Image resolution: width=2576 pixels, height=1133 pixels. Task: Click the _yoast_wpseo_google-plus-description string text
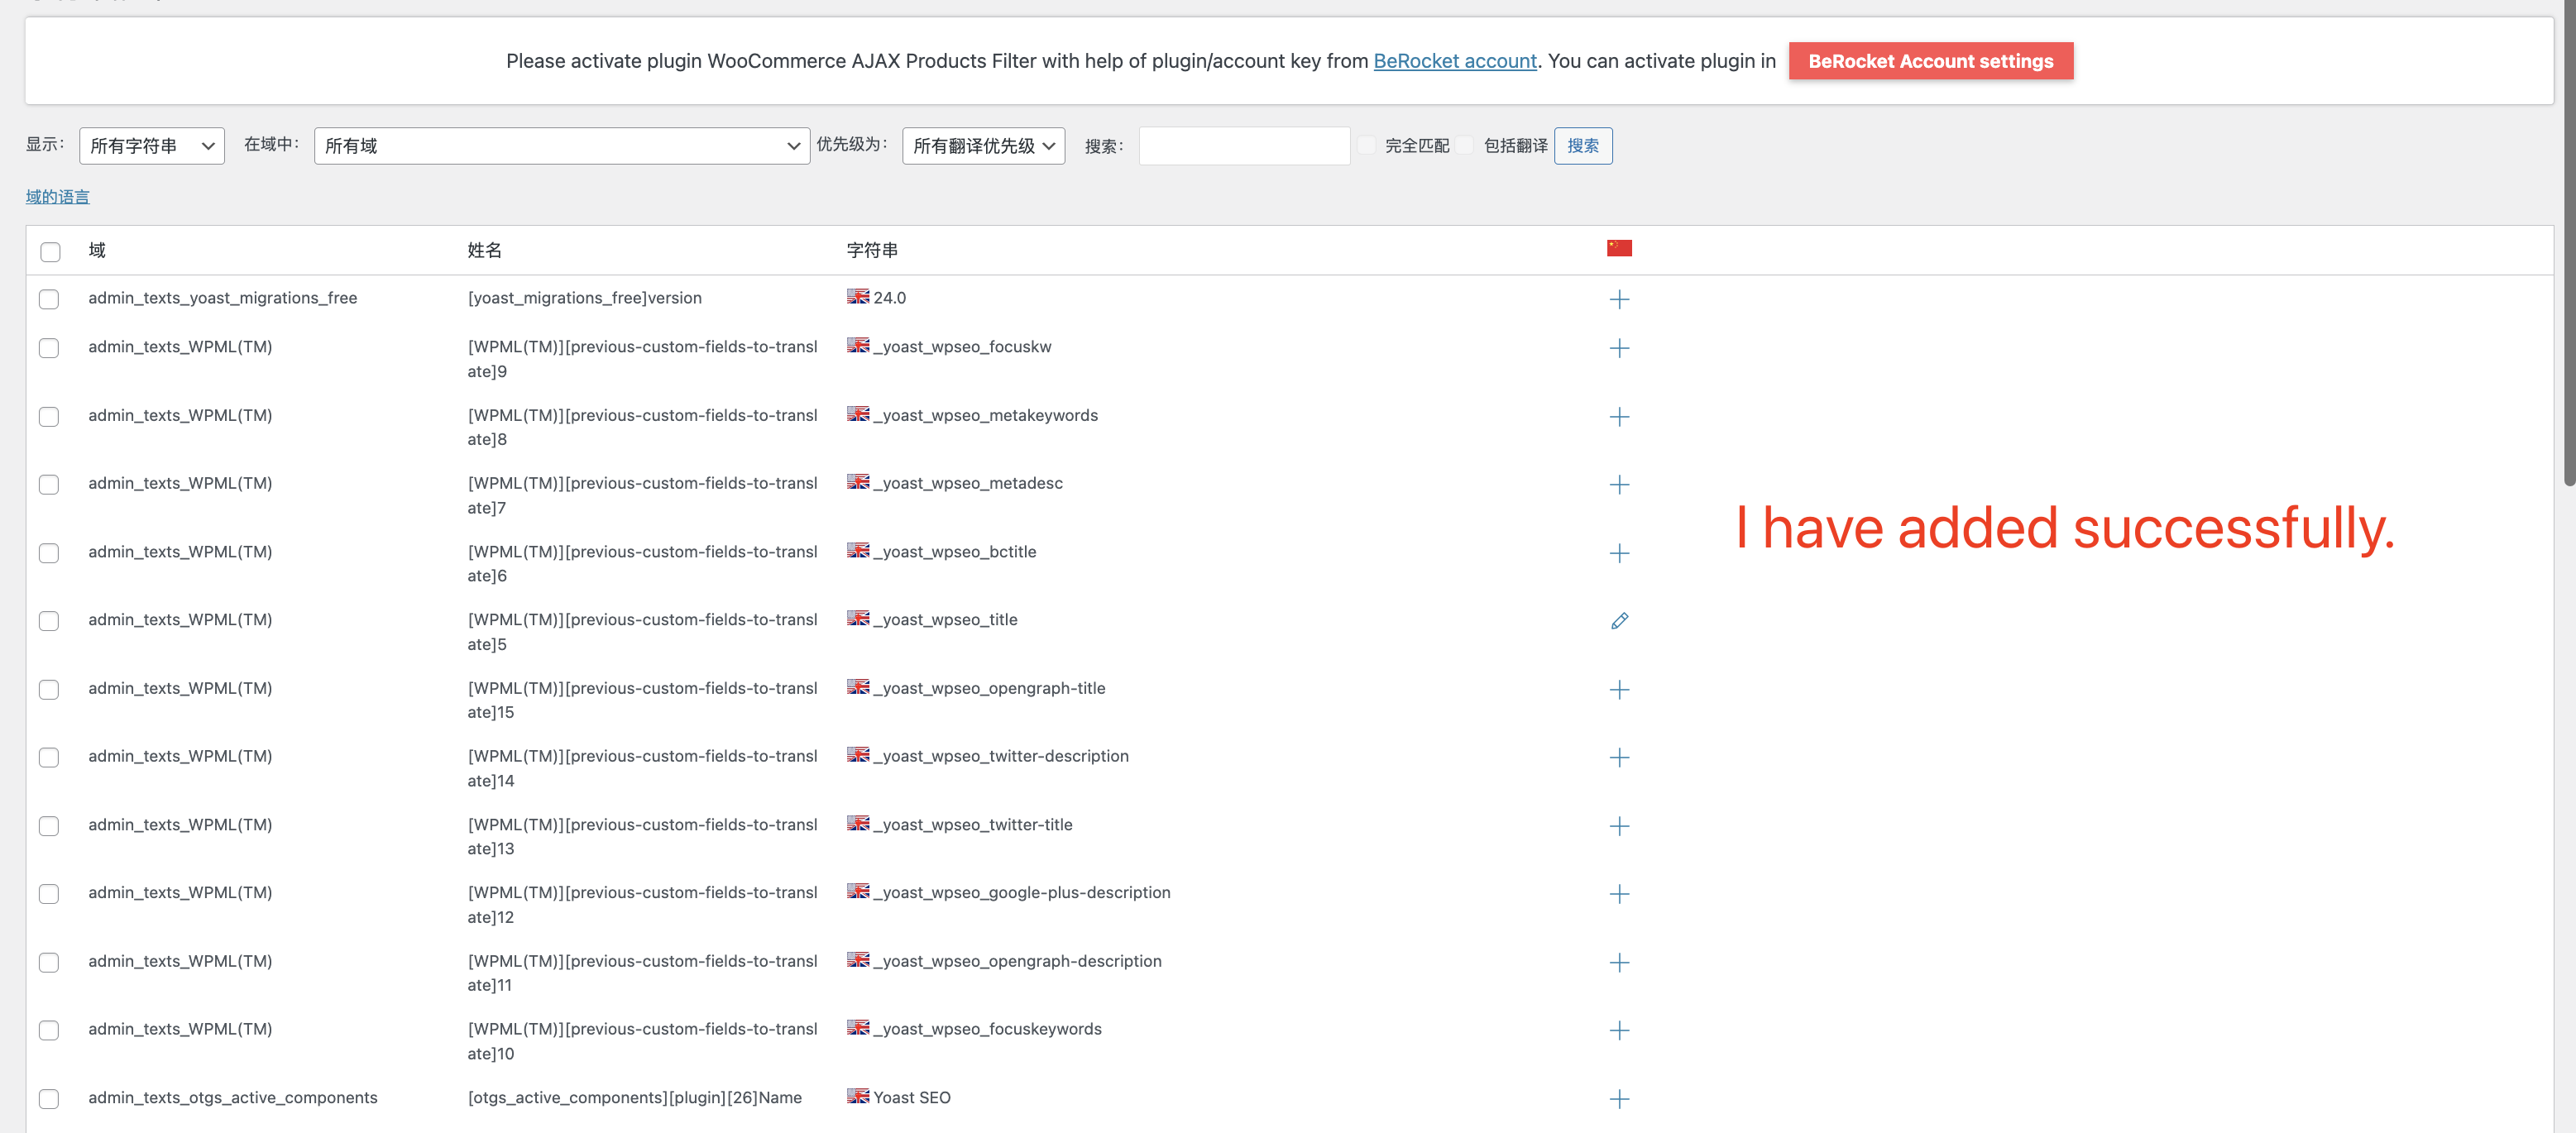[1022, 892]
